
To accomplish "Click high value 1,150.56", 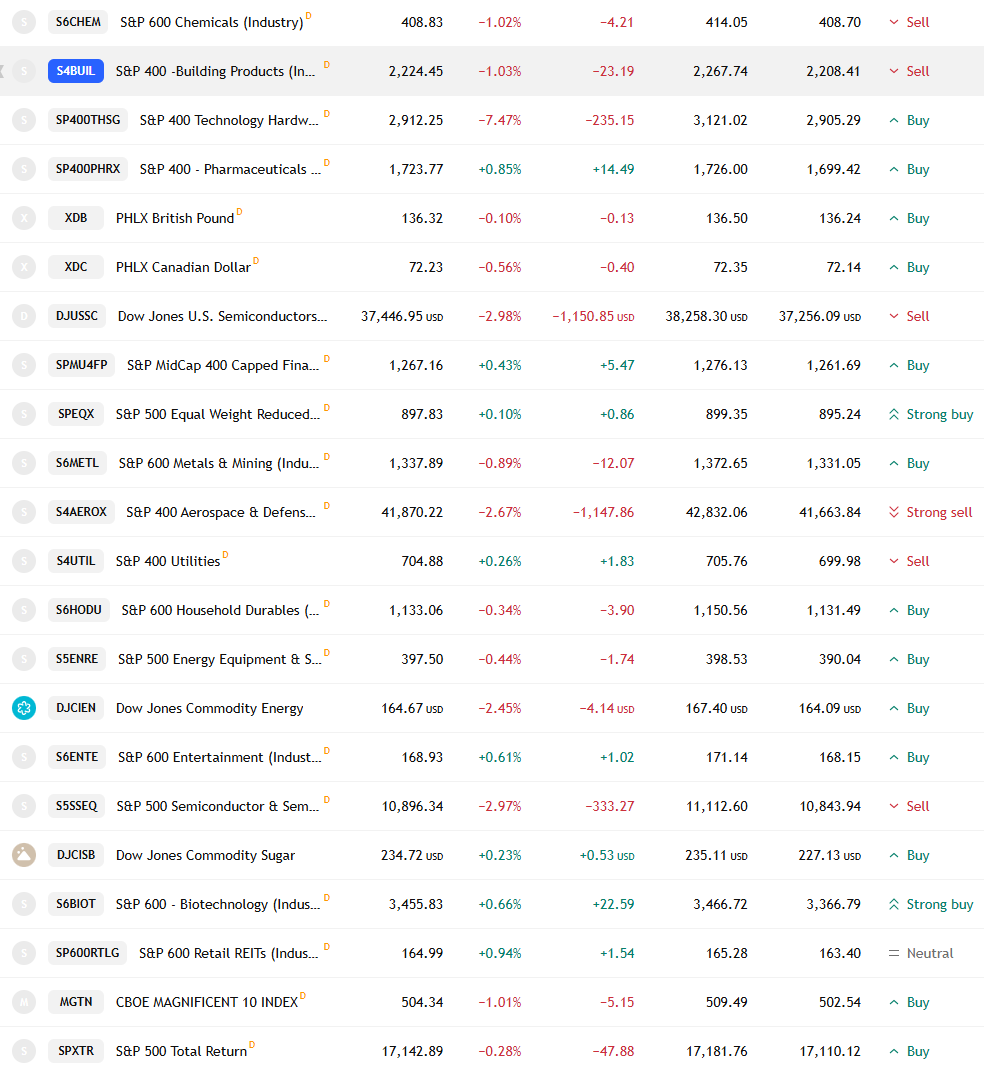I will [720, 610].
